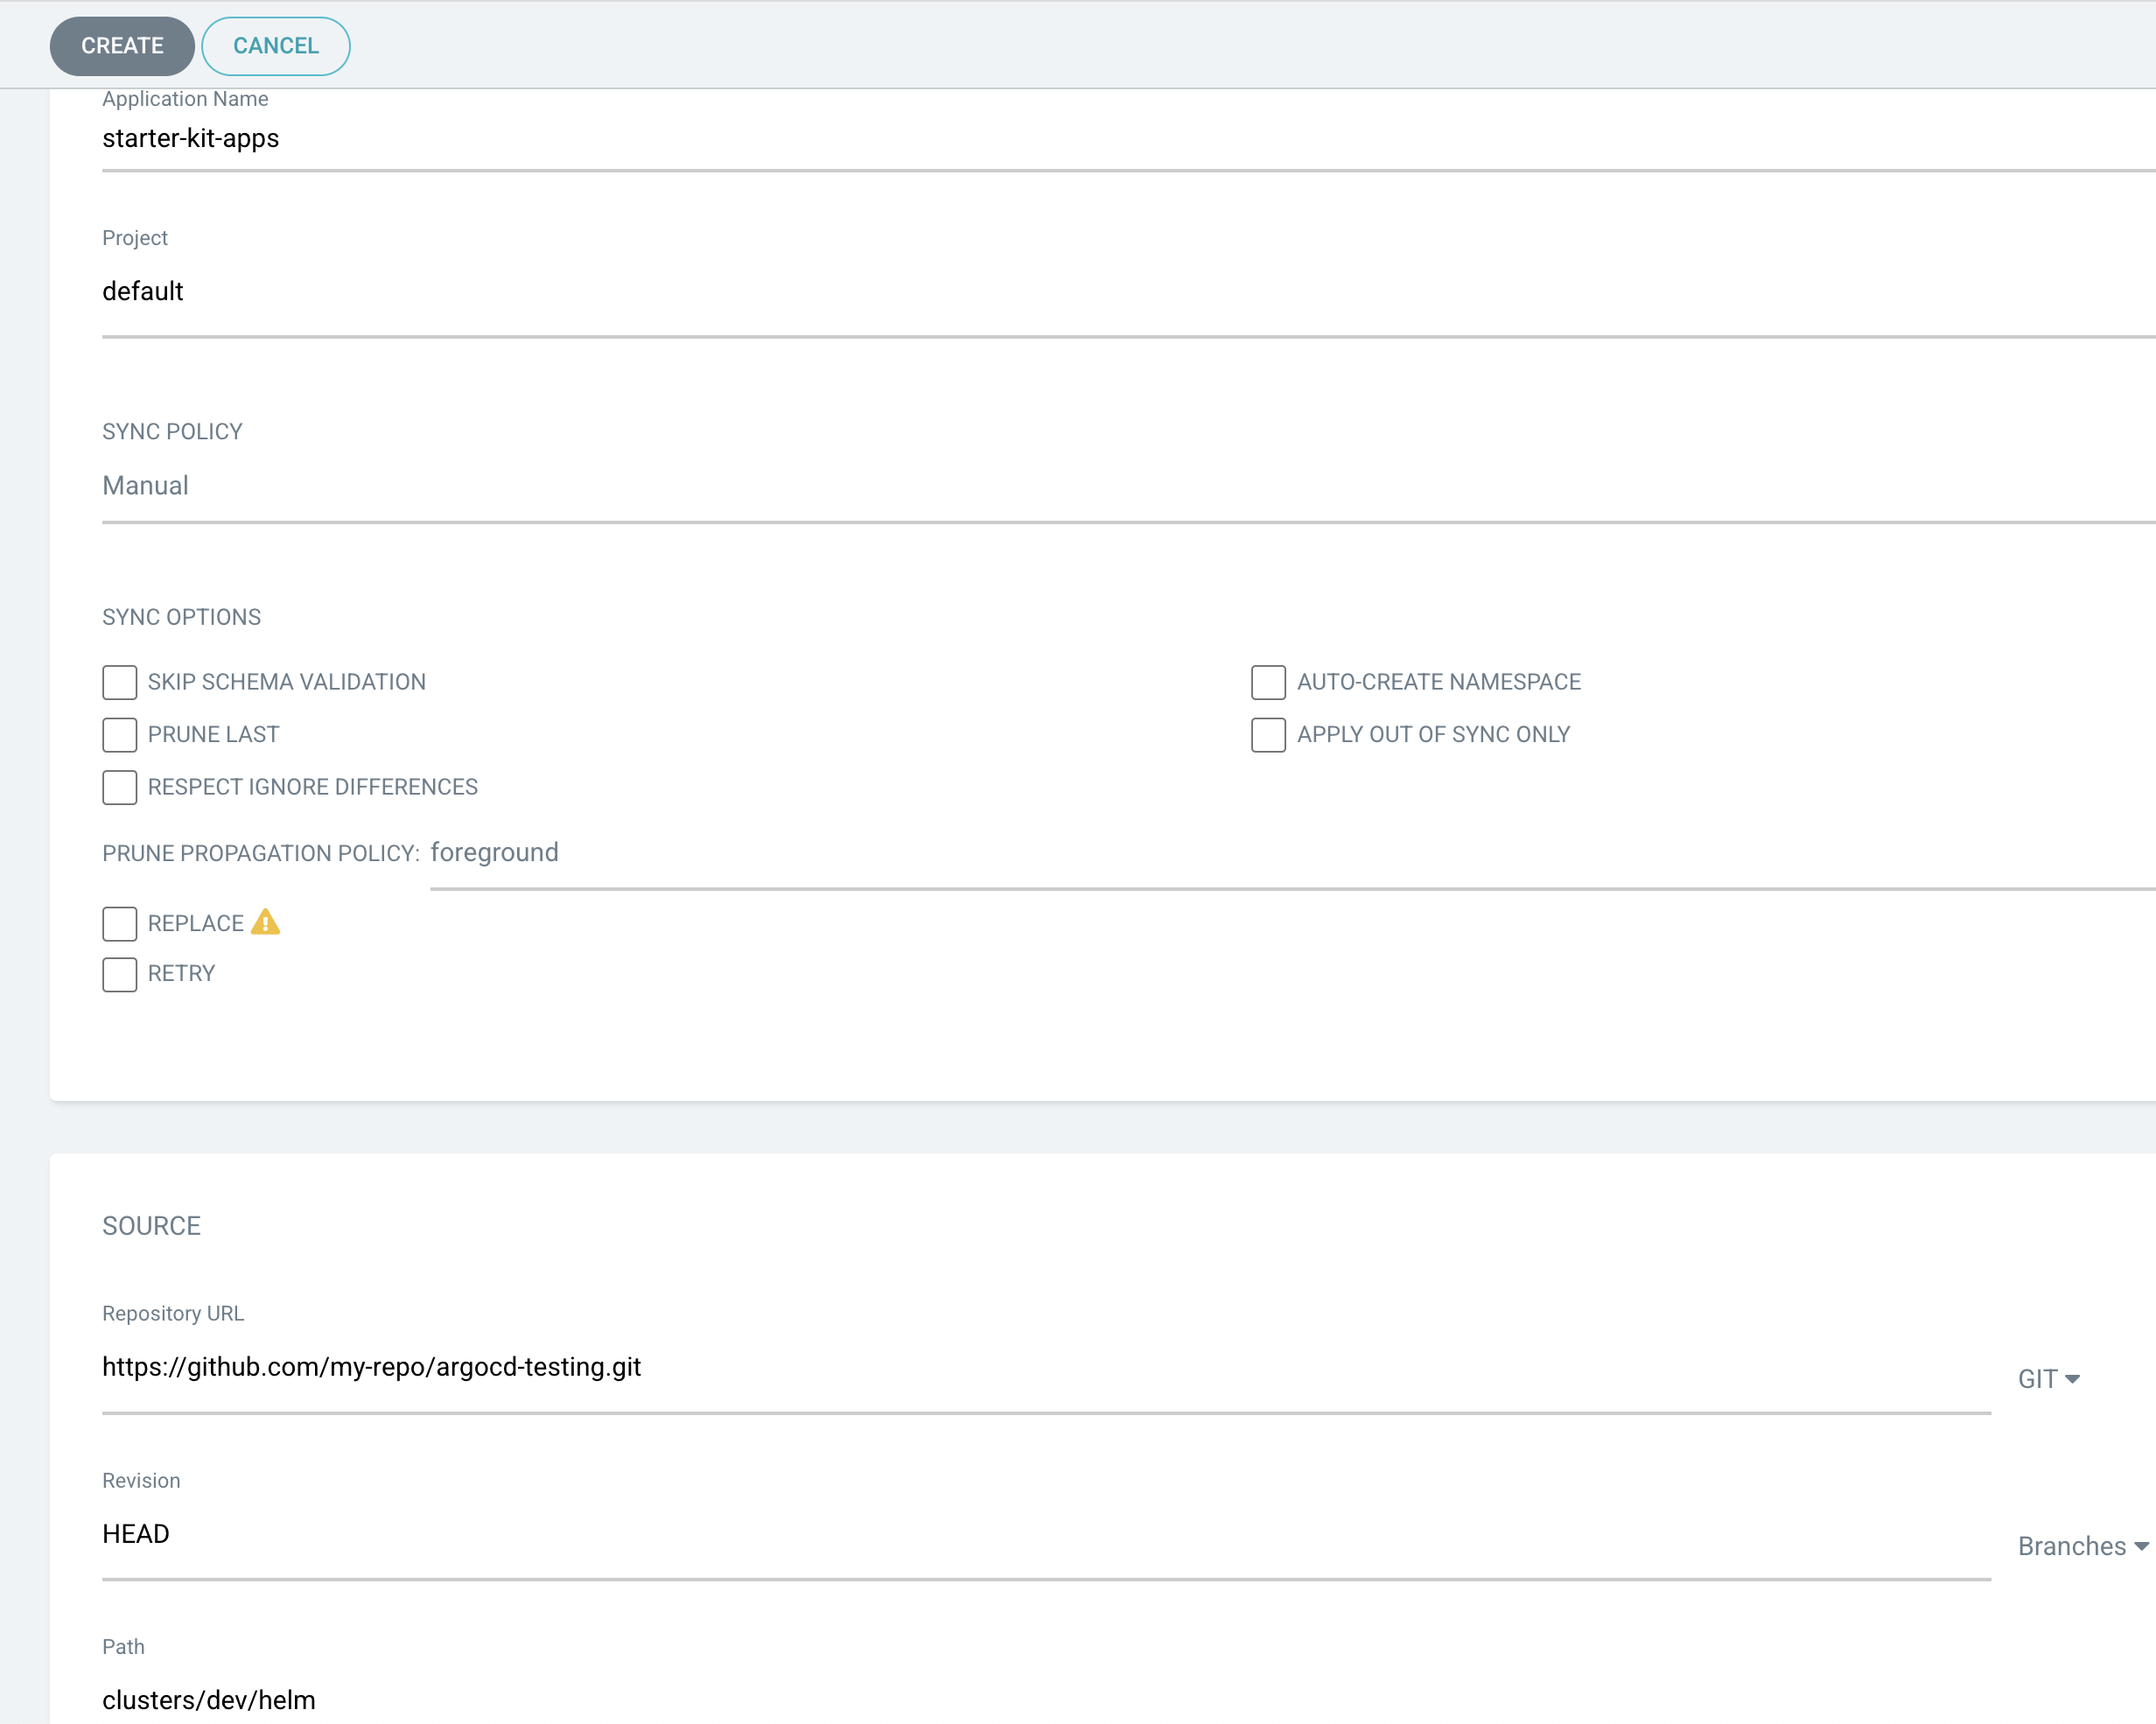
Task: Enable the RETRY checkbox
Action: click(119, 974)
